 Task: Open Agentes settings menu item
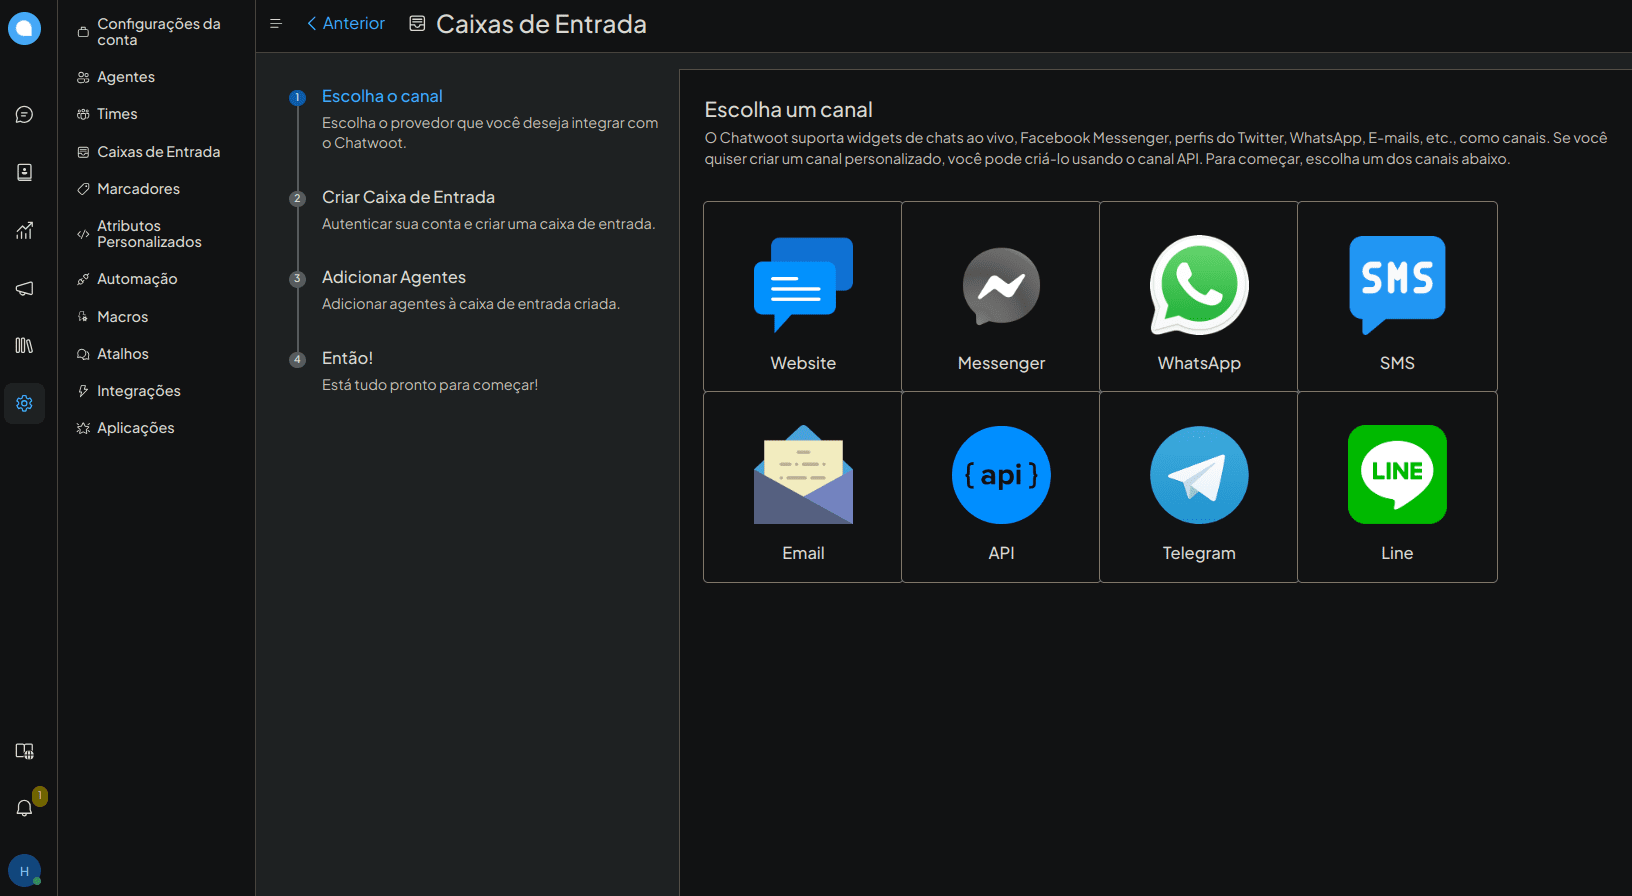tap(126, 77)
